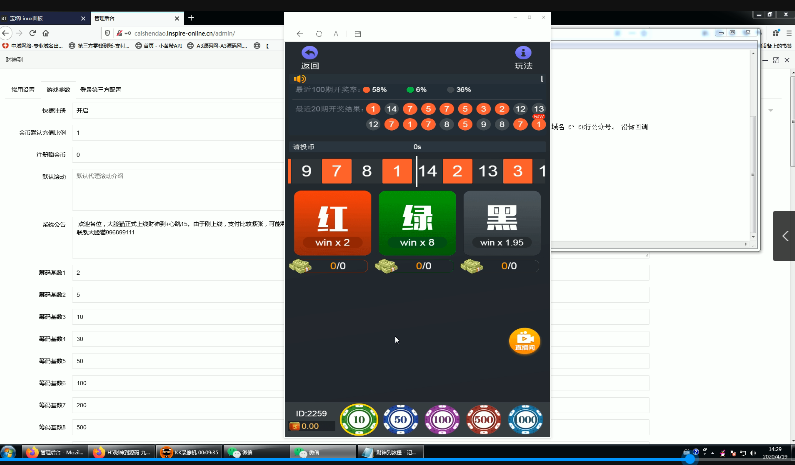795x465 pixels.
Task: Switch to the second settings tab
Action: pos(58,89)
